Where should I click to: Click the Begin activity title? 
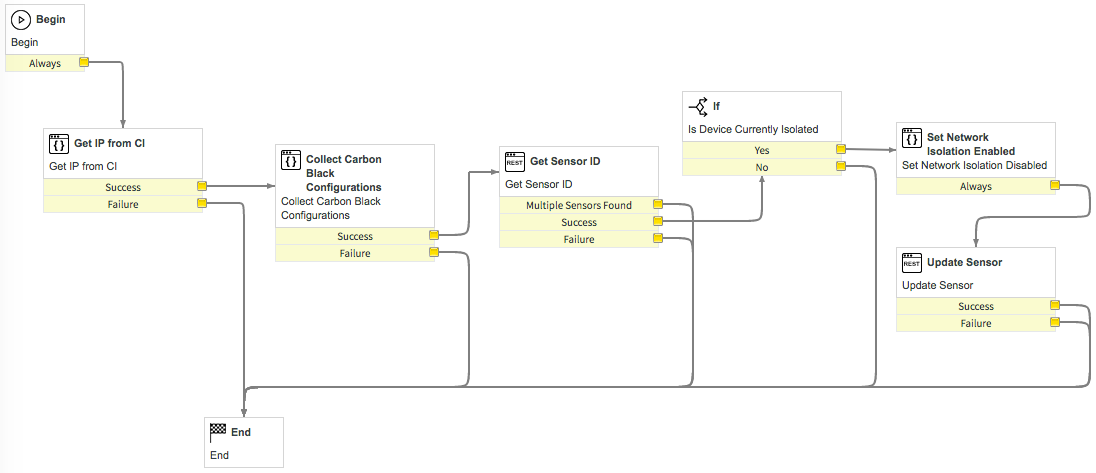click(50, 20)
